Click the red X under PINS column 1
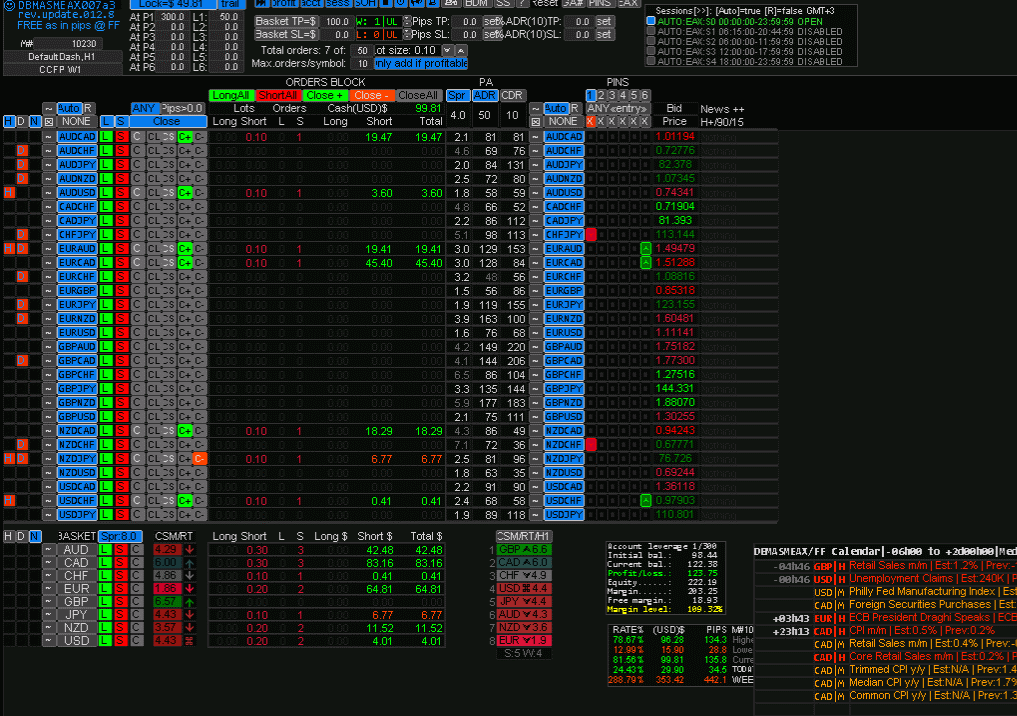Viewport: 1017px width, 716px height. [590, 121]
